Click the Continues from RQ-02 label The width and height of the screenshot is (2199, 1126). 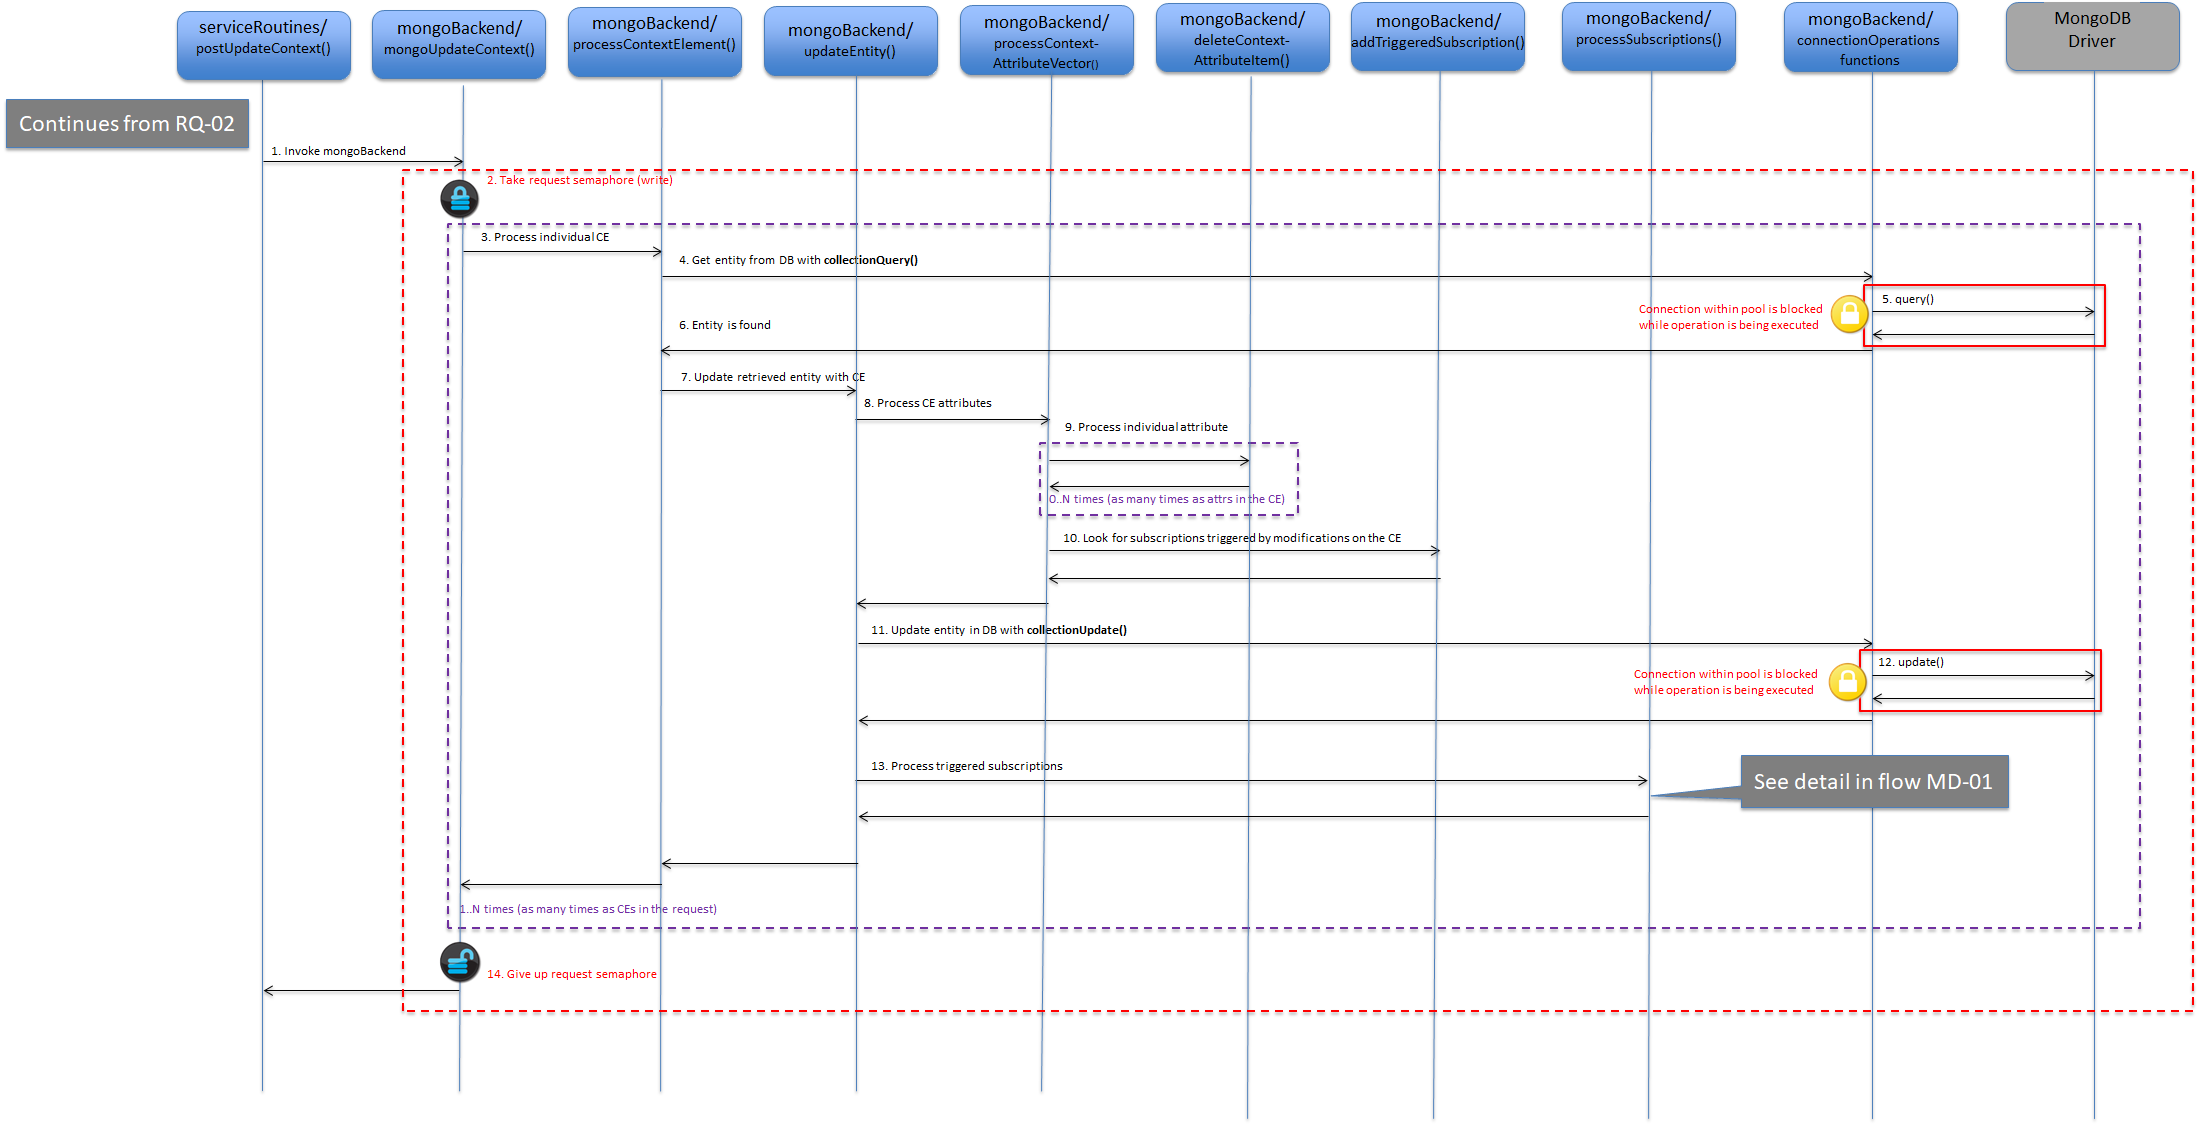(x=127, y=124)
